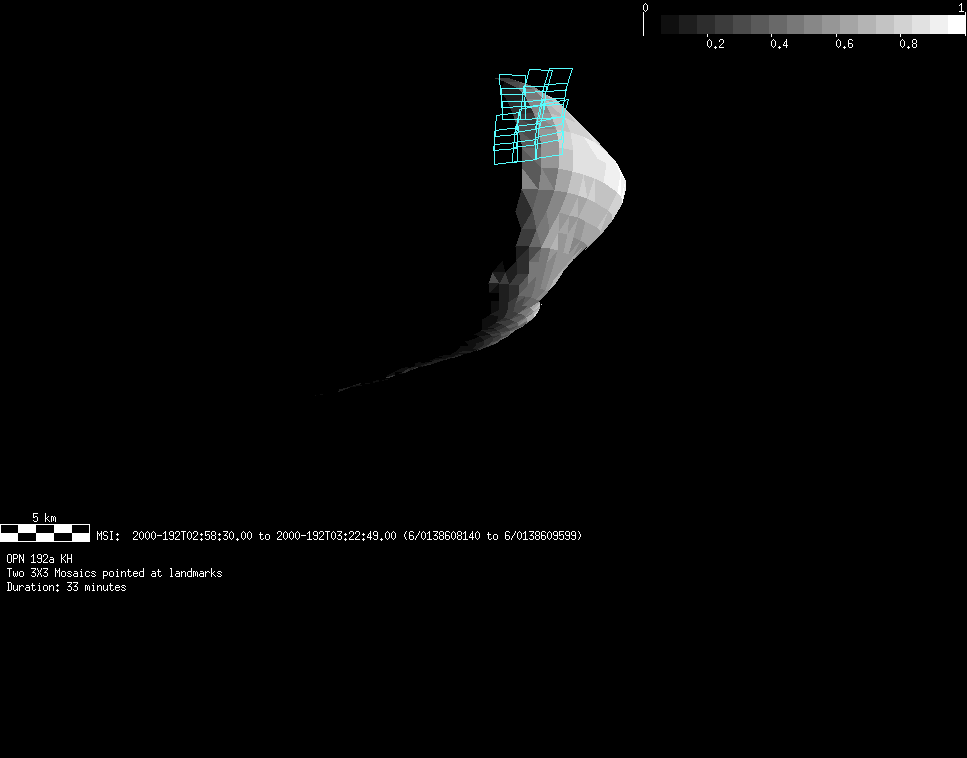This screenshot has width=967, height=758.
Task: Click the checkered 5 km scale bar
Action: [45, 533]
